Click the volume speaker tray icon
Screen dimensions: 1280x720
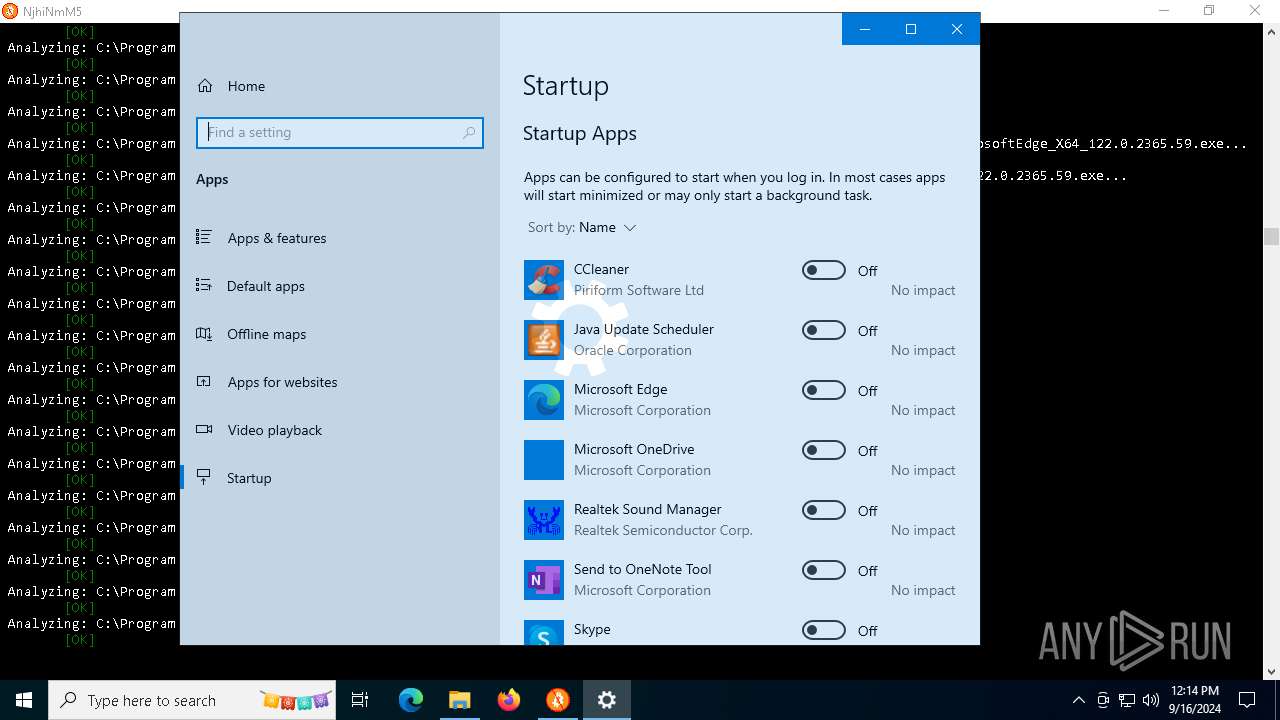point(1150,700)
